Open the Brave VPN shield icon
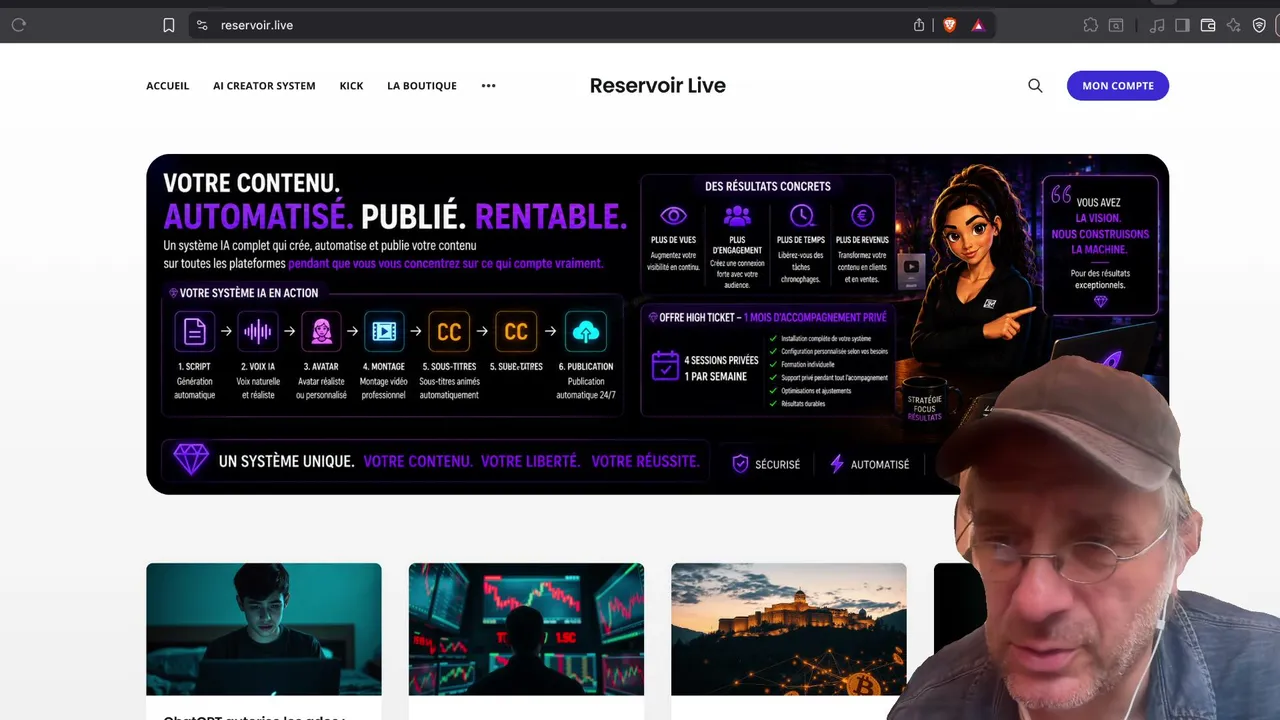 tap(1259, 25)
